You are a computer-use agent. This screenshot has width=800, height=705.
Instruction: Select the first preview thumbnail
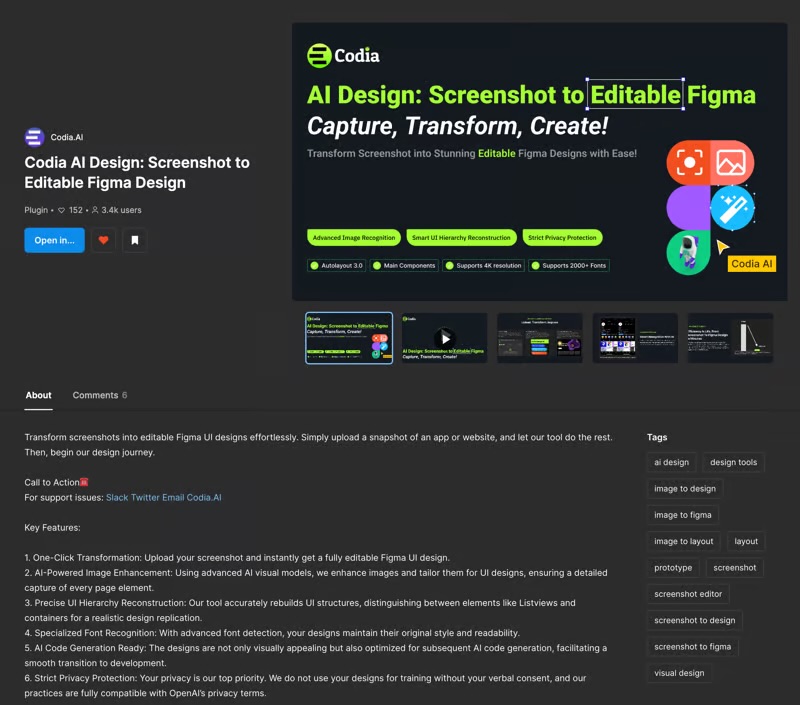pyautogui.click(x=349, y=338)
